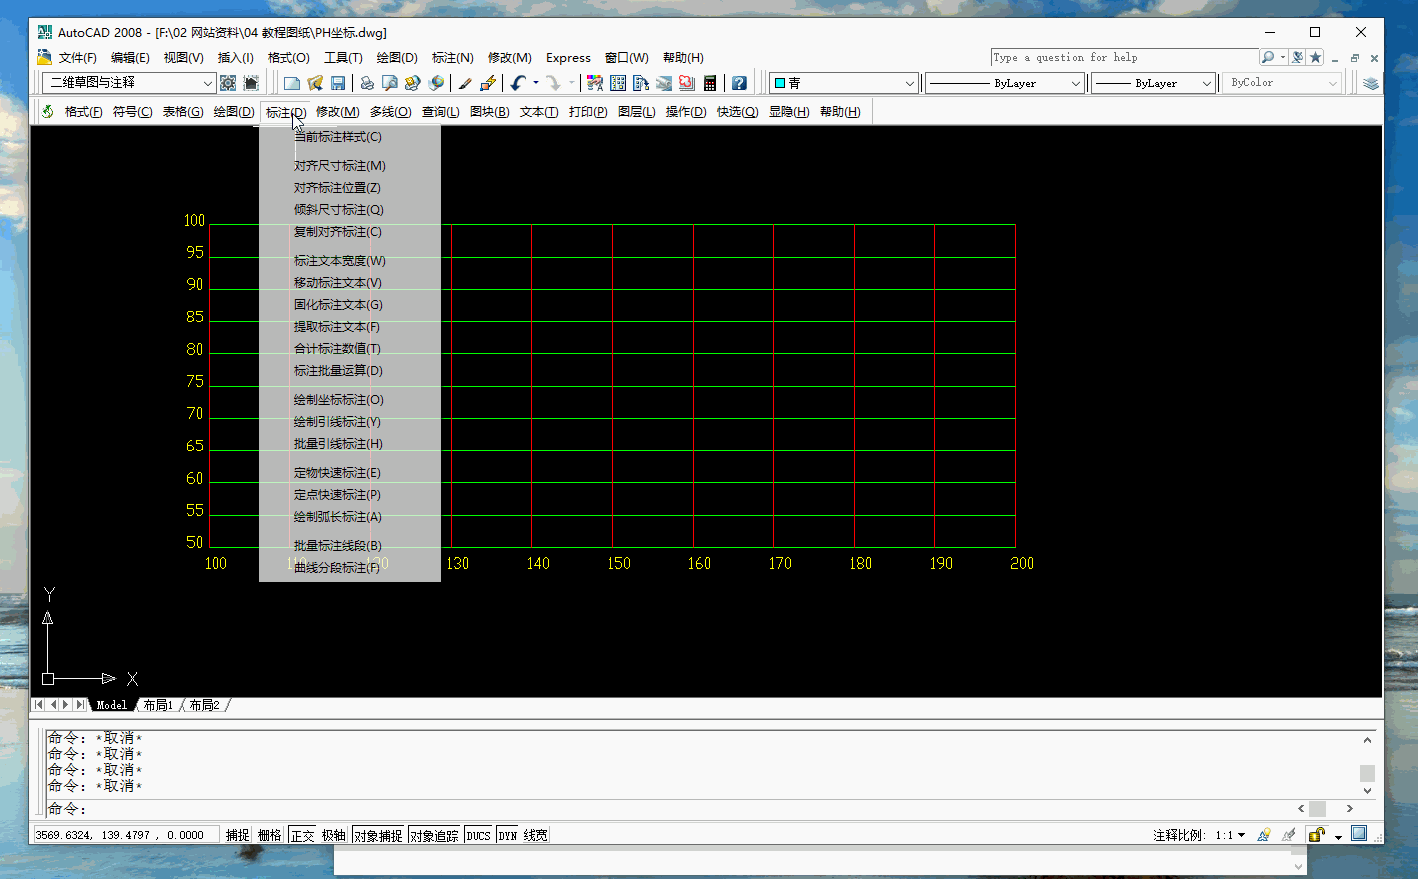Toggle 对象追踪 object snap tracking
The height and width of the screenshot is (879, 1418).
tap(434, 835)
